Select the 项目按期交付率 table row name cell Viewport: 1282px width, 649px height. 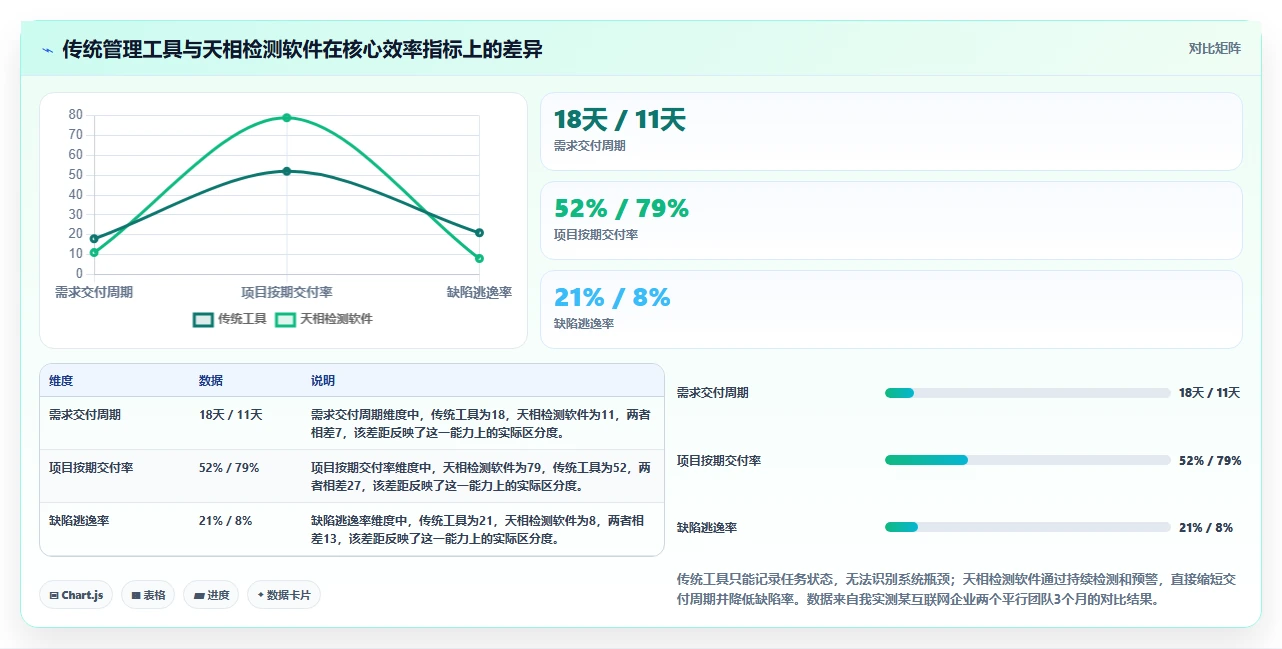pyautogui.click(x=91, y=467)
